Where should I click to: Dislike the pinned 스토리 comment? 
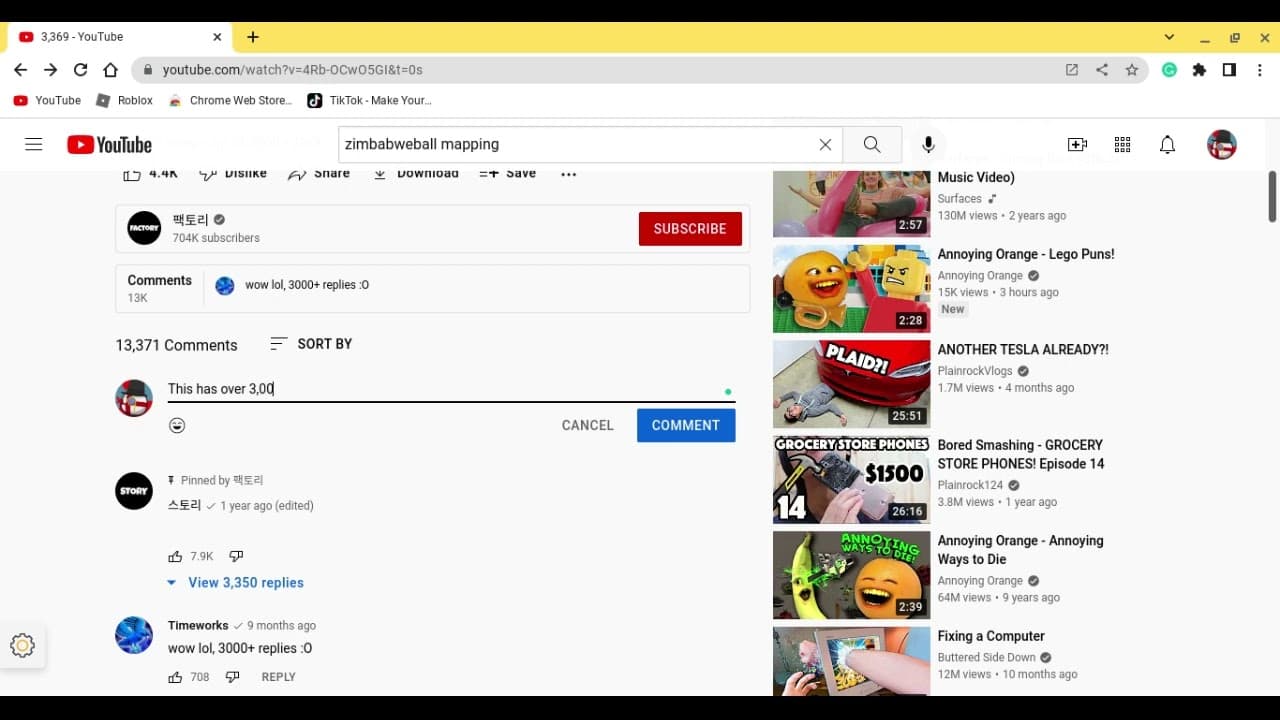point(236,556)
